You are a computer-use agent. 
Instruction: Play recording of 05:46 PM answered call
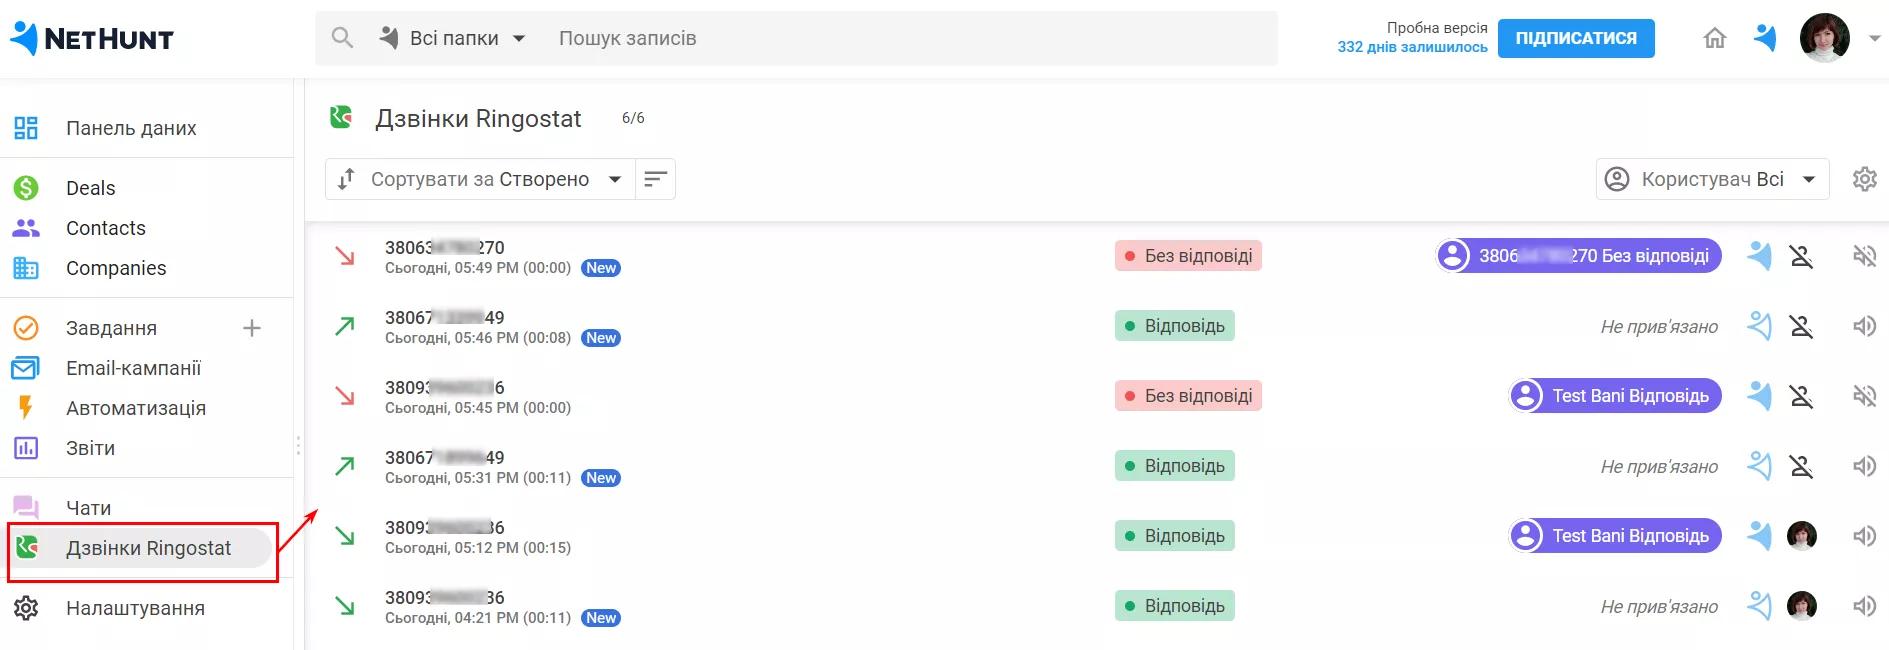[1864, 326]
